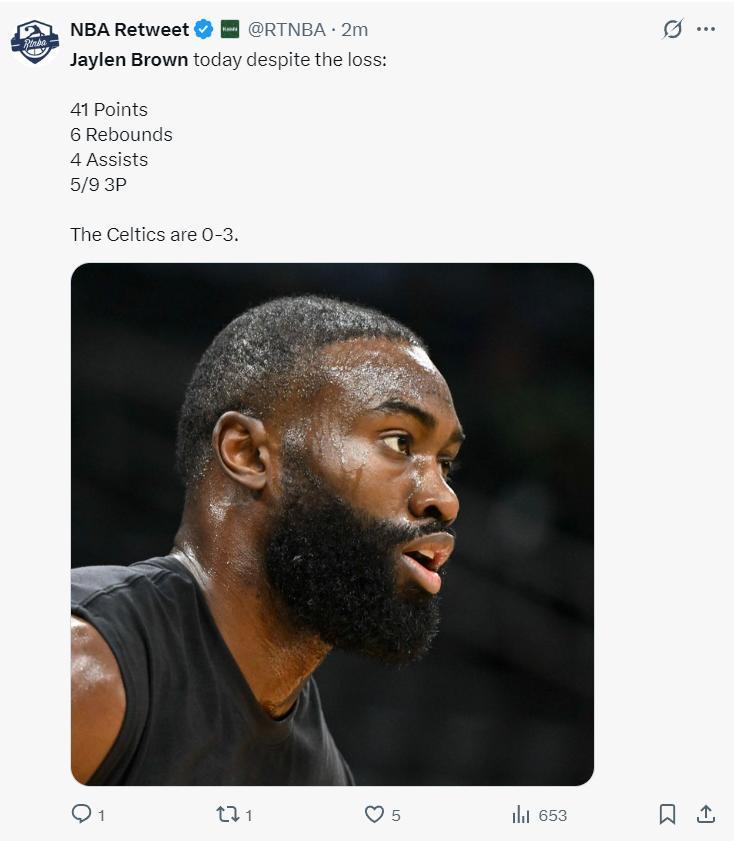This screenshot has height=841, width=734.
Task: Toggle the bookmark for this post
Action: pyautogui.click(x=667, y=814)
